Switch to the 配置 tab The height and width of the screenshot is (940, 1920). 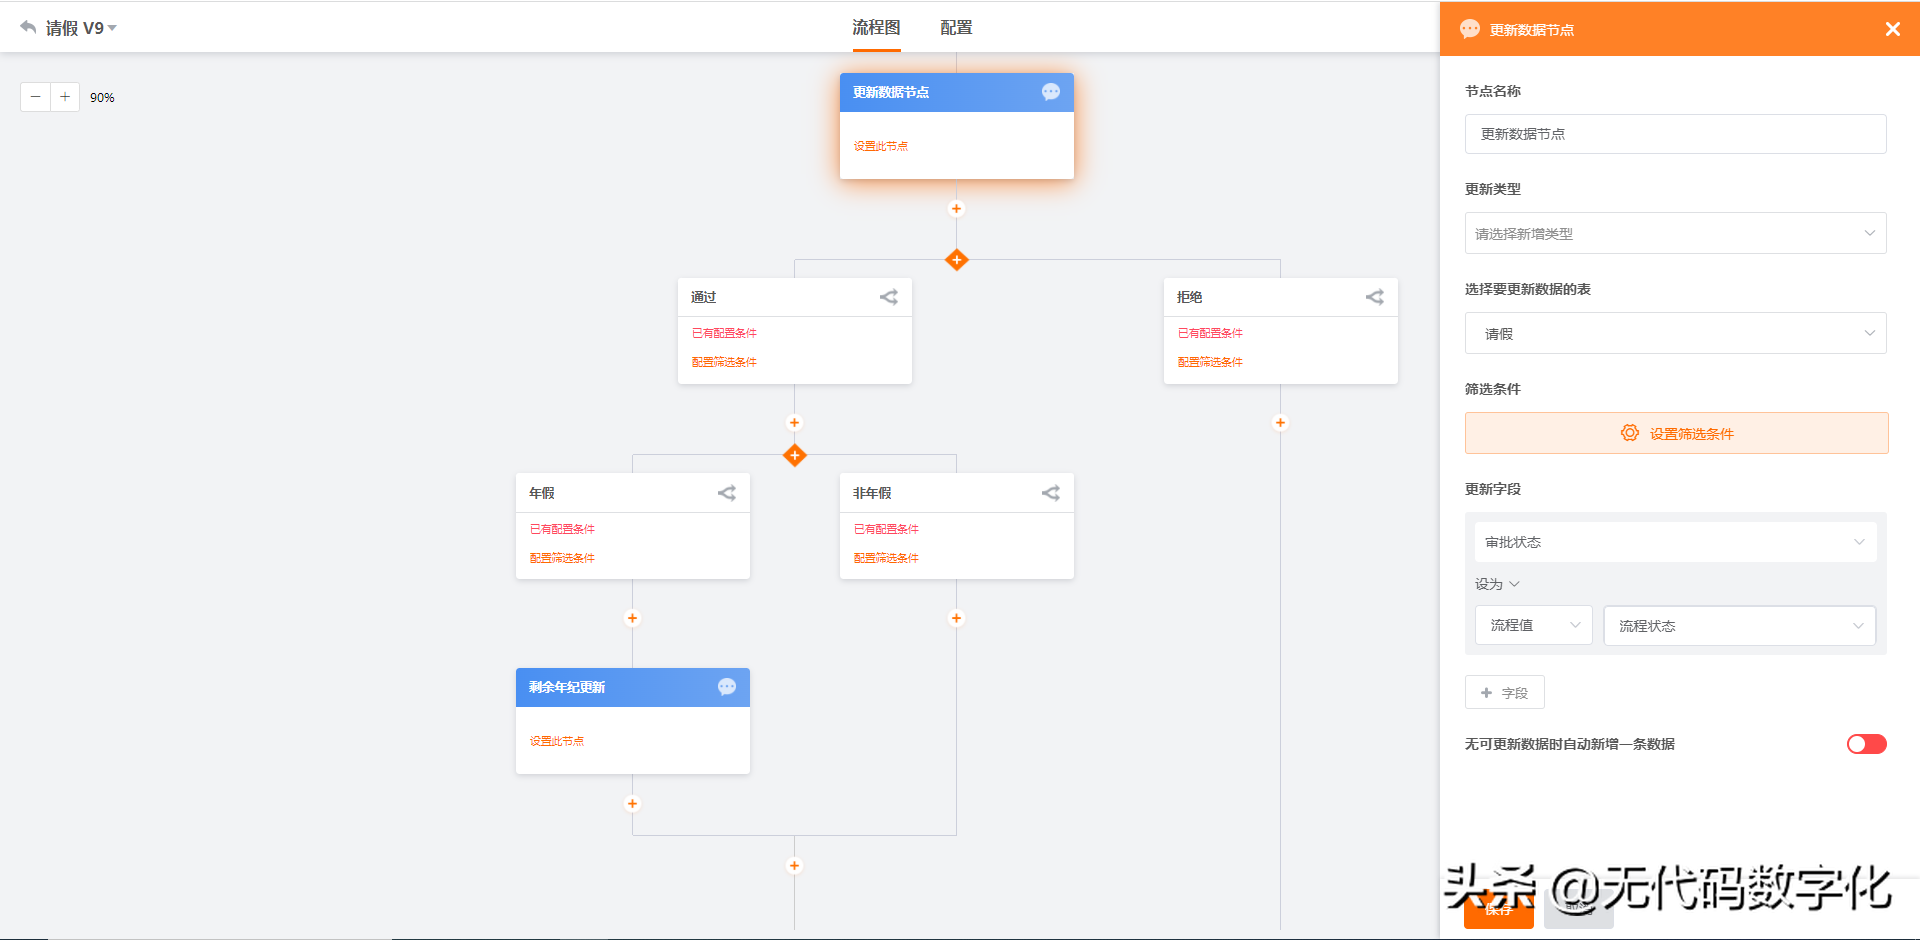click(956, 28)
